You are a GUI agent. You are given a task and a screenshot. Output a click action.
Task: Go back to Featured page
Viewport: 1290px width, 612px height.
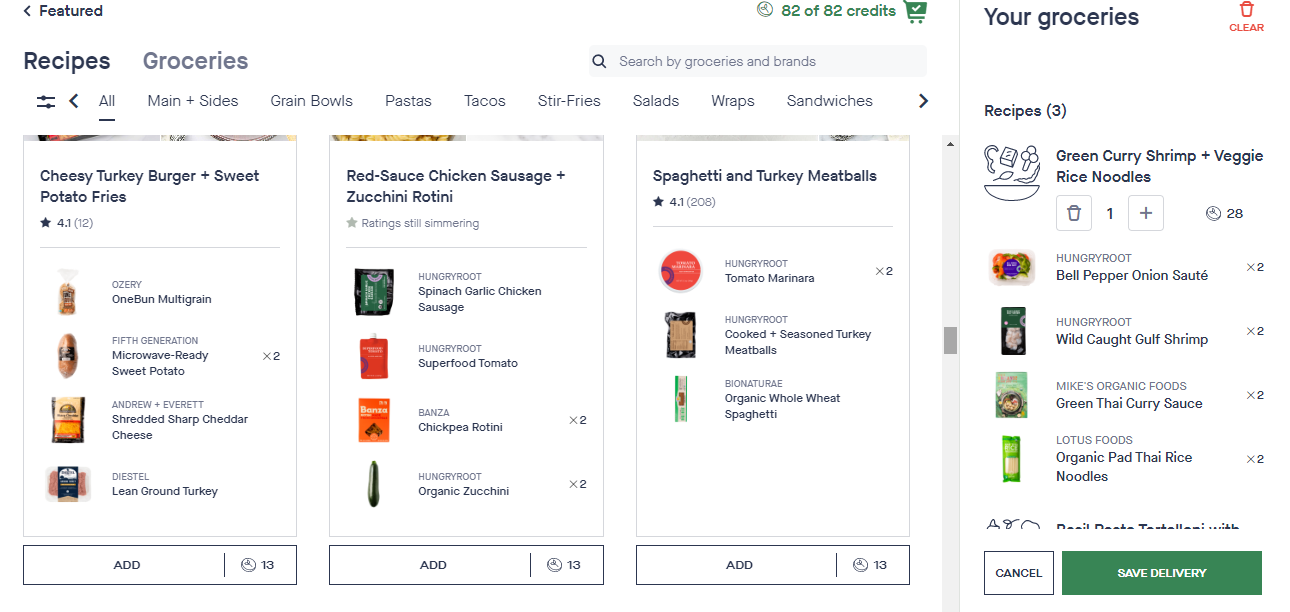[63, 11]
